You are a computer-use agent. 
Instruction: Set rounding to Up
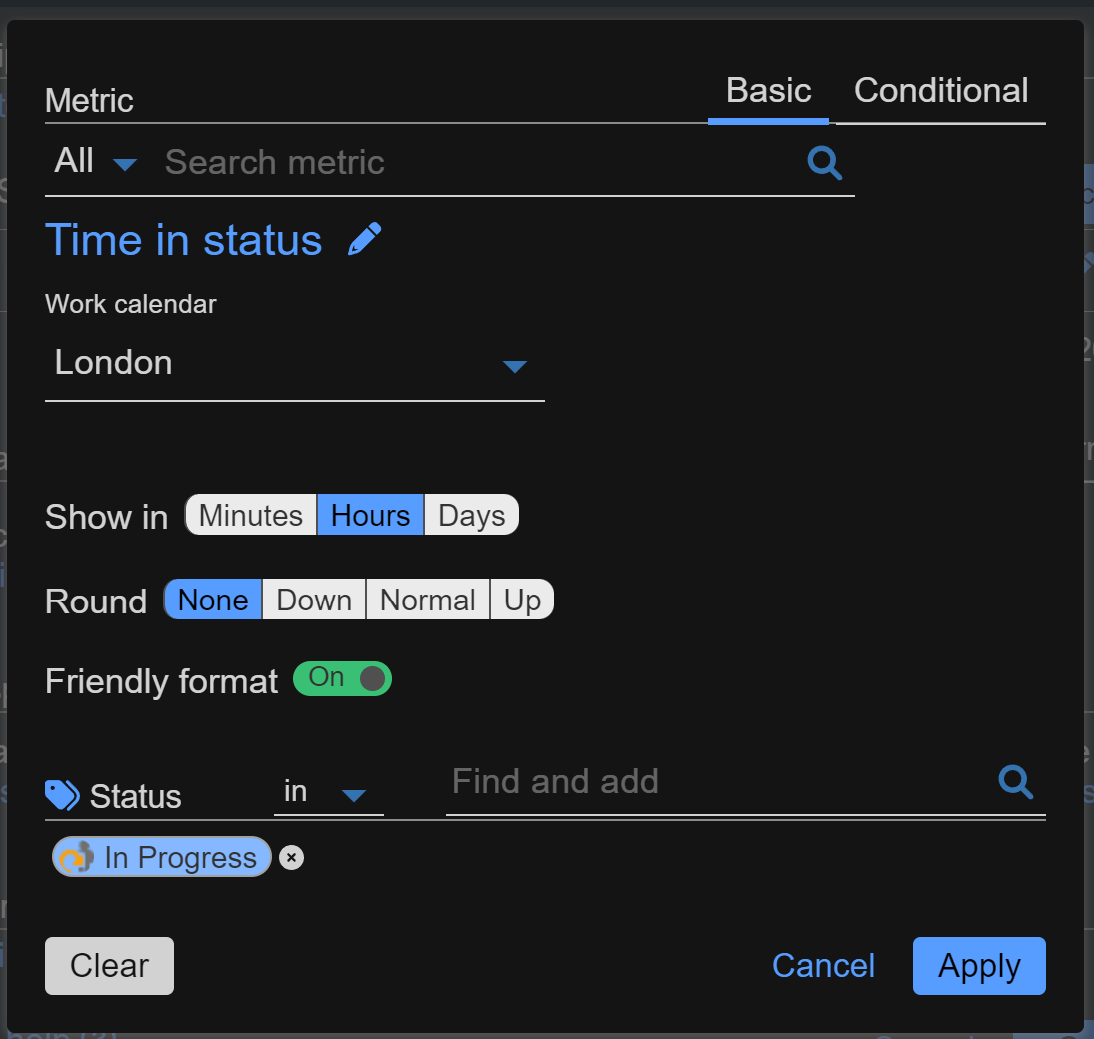coord(522,600)
